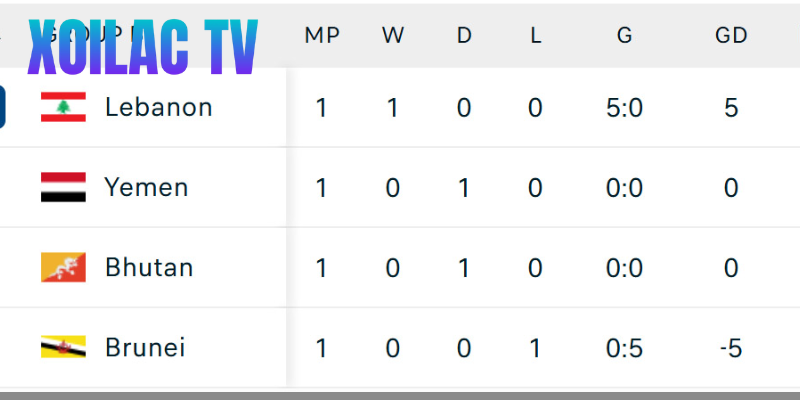The width and height of the screenshot is (800, 400).
Task: Click the D column header
Action: (x=464, y=35)
